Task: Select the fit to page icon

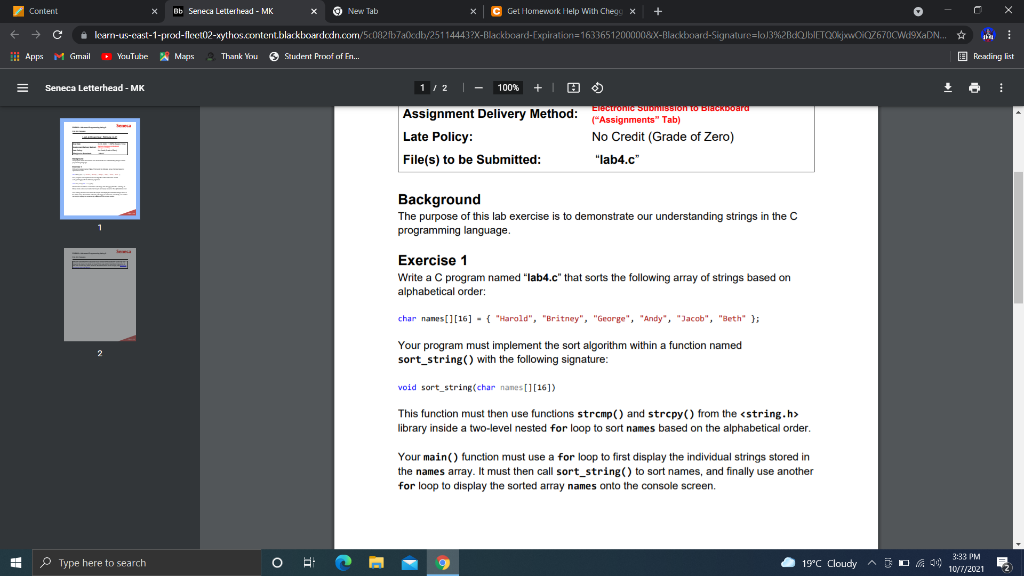Action: 572,87
